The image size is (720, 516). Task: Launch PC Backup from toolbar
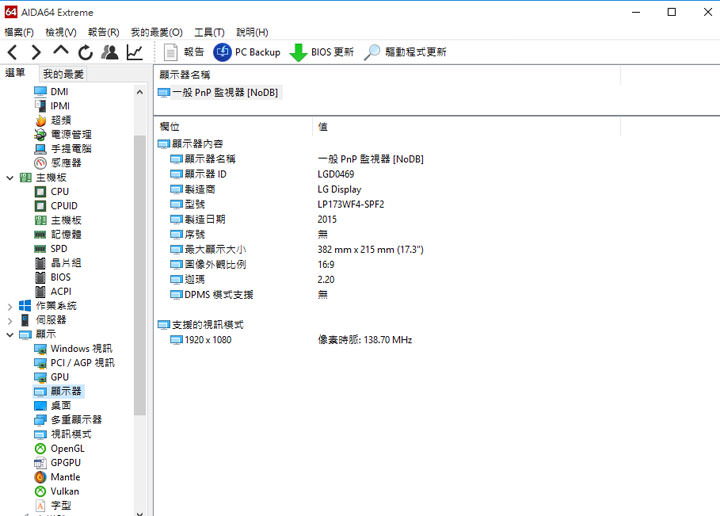(247, 52)
